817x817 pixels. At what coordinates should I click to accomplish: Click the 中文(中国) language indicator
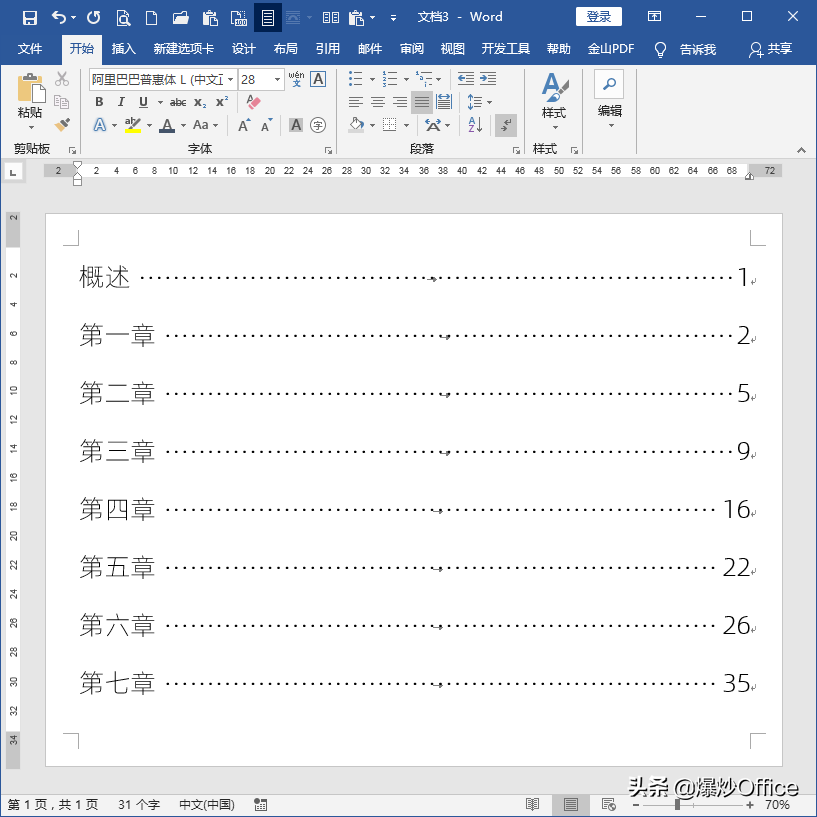click(207, 804)
